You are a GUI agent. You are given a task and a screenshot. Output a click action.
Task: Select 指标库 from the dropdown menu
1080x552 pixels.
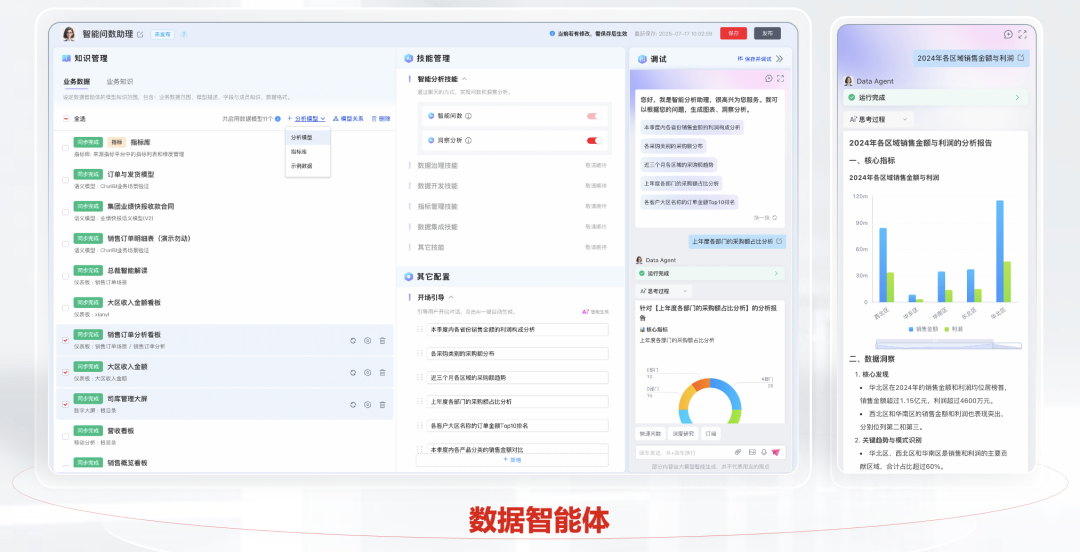pos(299,151)
